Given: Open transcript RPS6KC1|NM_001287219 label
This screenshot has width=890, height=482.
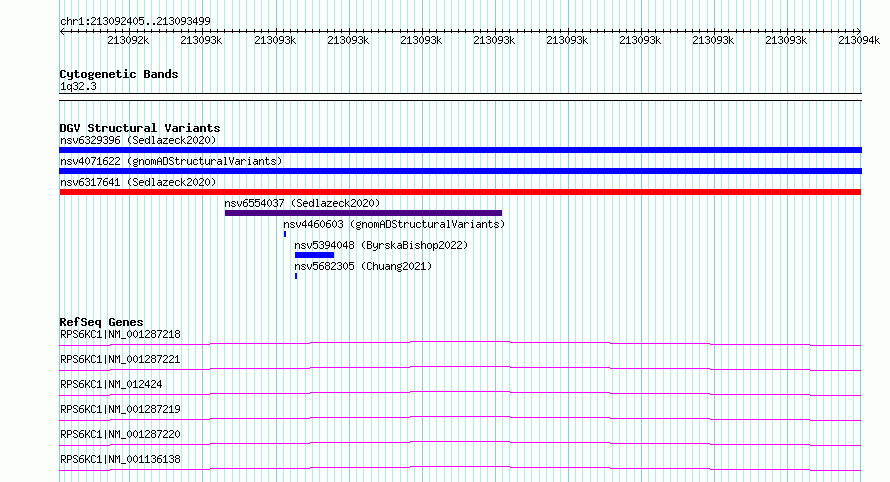Looking at the screenshot, I should coord(120,409).
